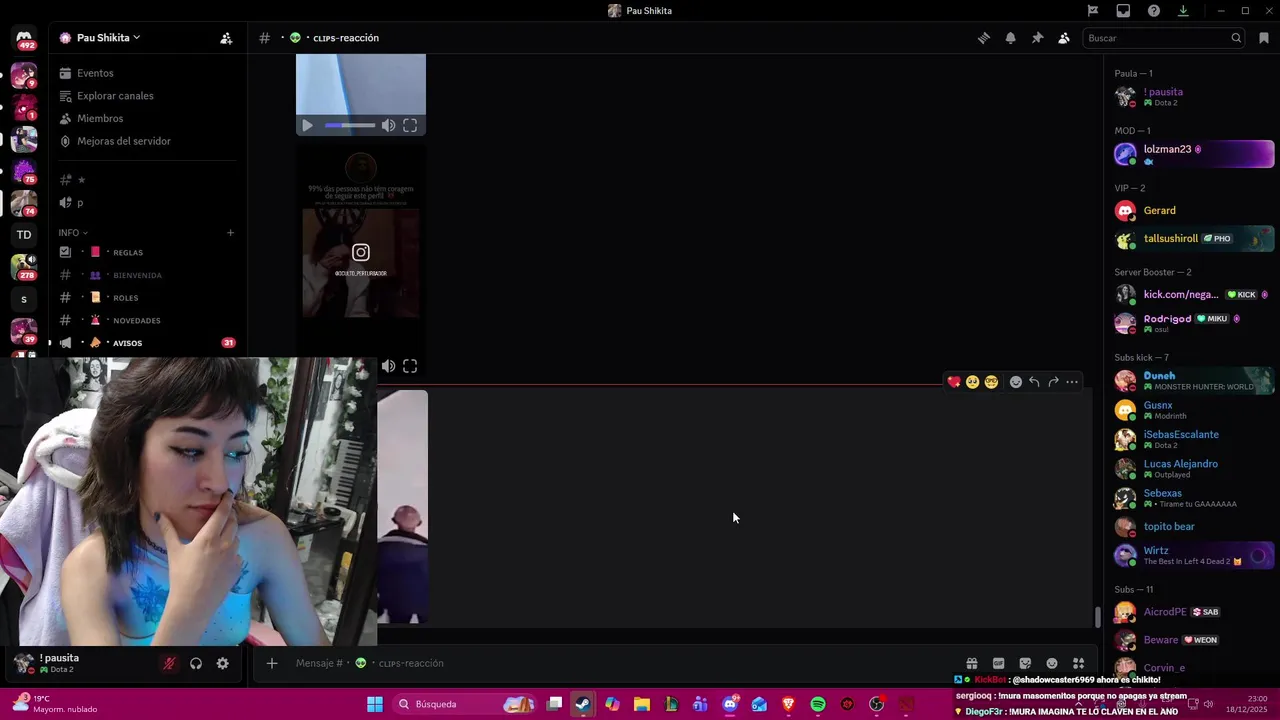
Task: Open lolzman23 member profile
Action: coord(1193,154)
